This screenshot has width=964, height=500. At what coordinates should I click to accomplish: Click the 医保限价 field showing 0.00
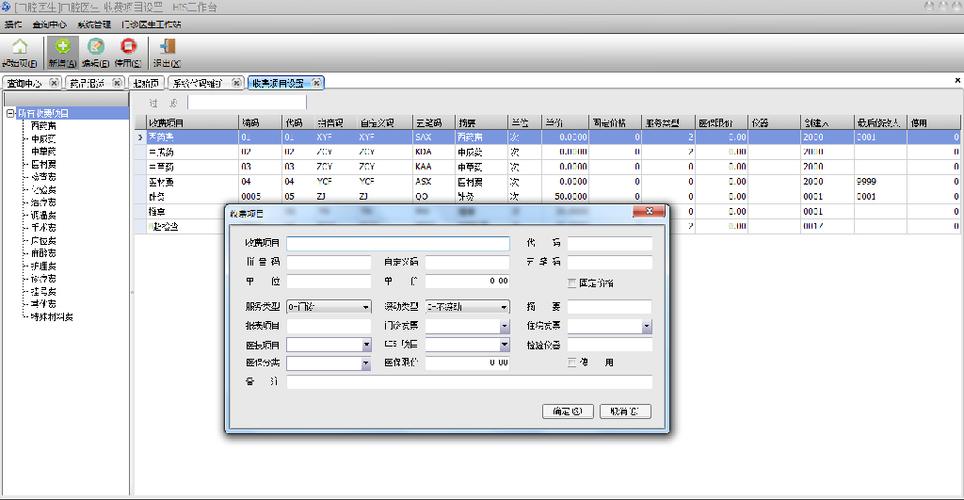(x=467, y=363)
